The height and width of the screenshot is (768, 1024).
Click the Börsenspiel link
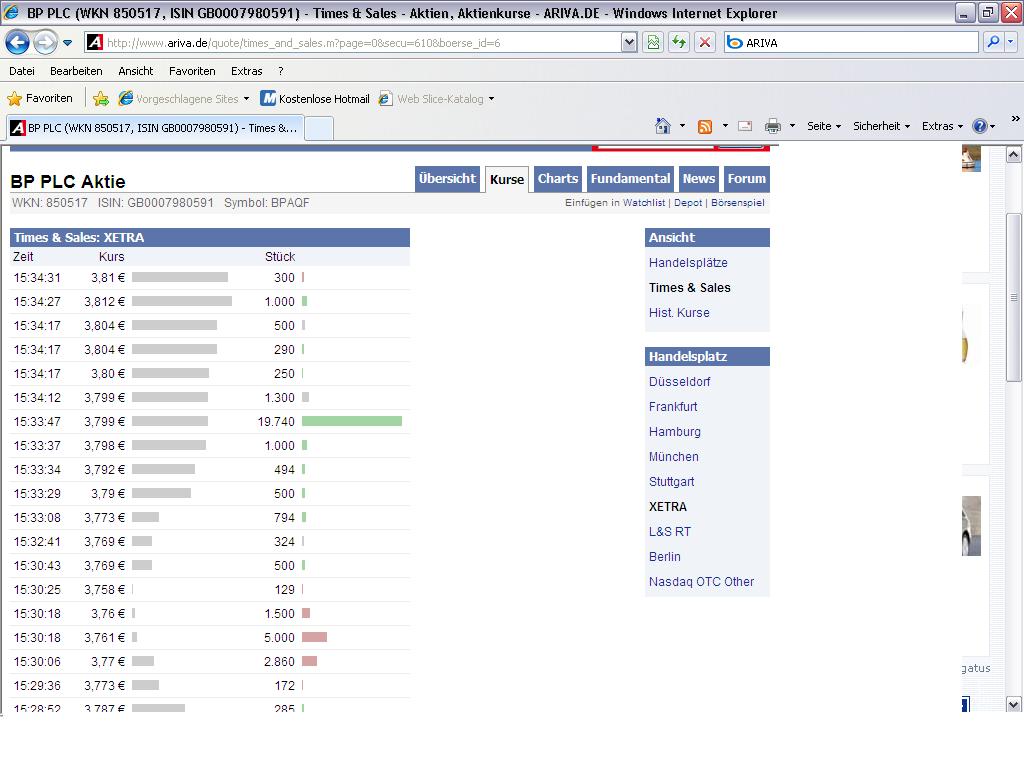tap(737, 203)
